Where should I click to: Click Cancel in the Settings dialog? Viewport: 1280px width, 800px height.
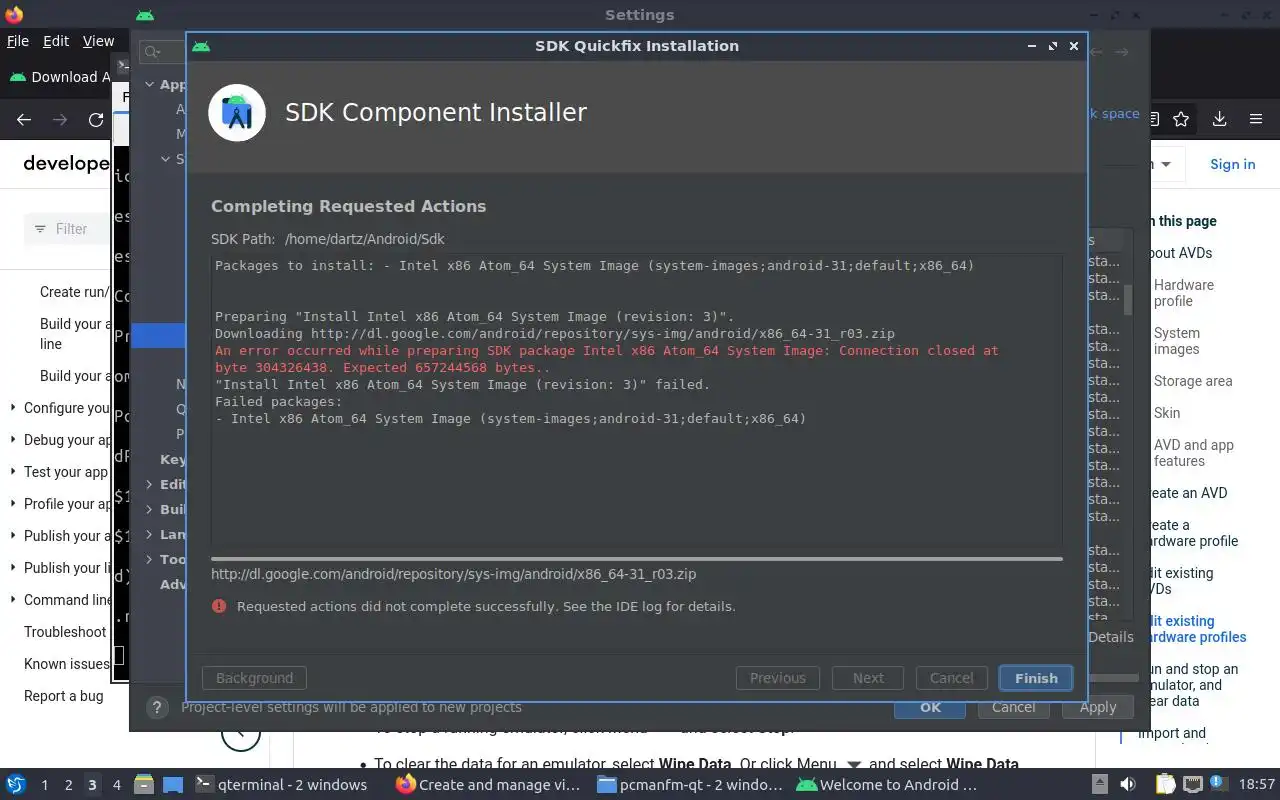click(1013, 707)
